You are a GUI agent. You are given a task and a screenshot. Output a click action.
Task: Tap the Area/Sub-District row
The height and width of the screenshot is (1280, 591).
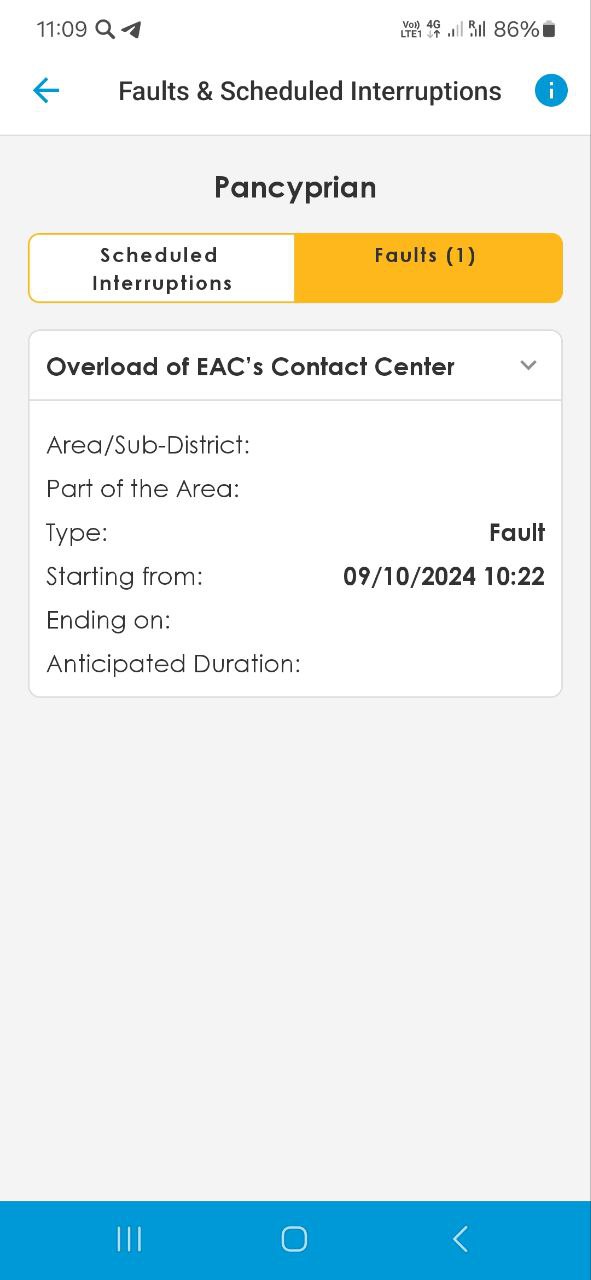(x=295, y=445)
